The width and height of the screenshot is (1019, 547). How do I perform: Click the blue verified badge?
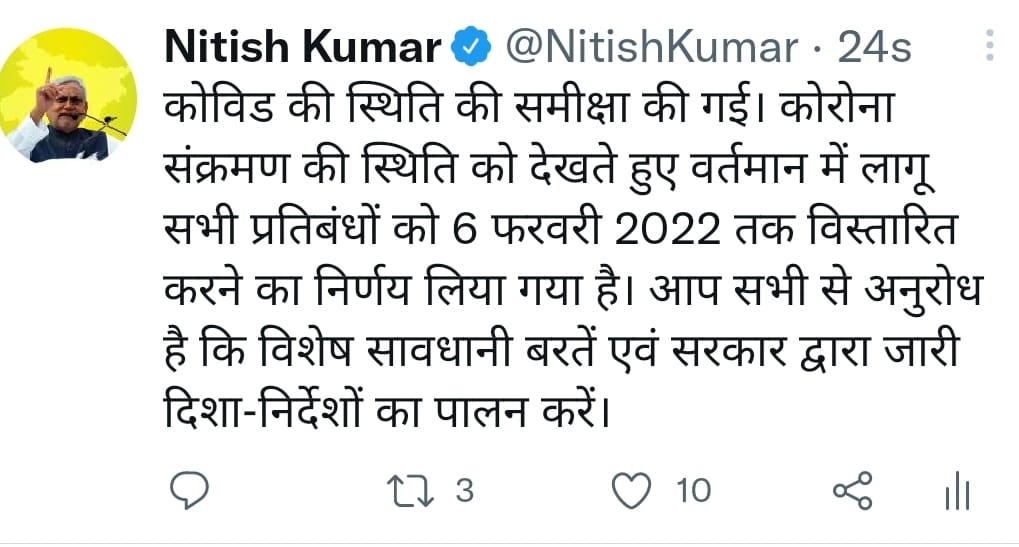pos(471,47)
